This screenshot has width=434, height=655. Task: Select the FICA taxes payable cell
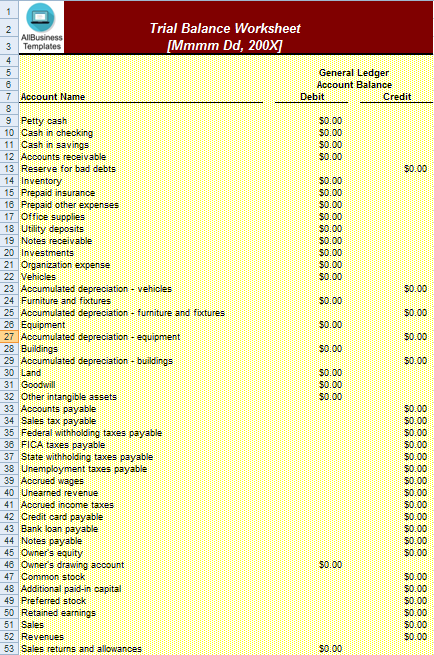click(63, 445)
